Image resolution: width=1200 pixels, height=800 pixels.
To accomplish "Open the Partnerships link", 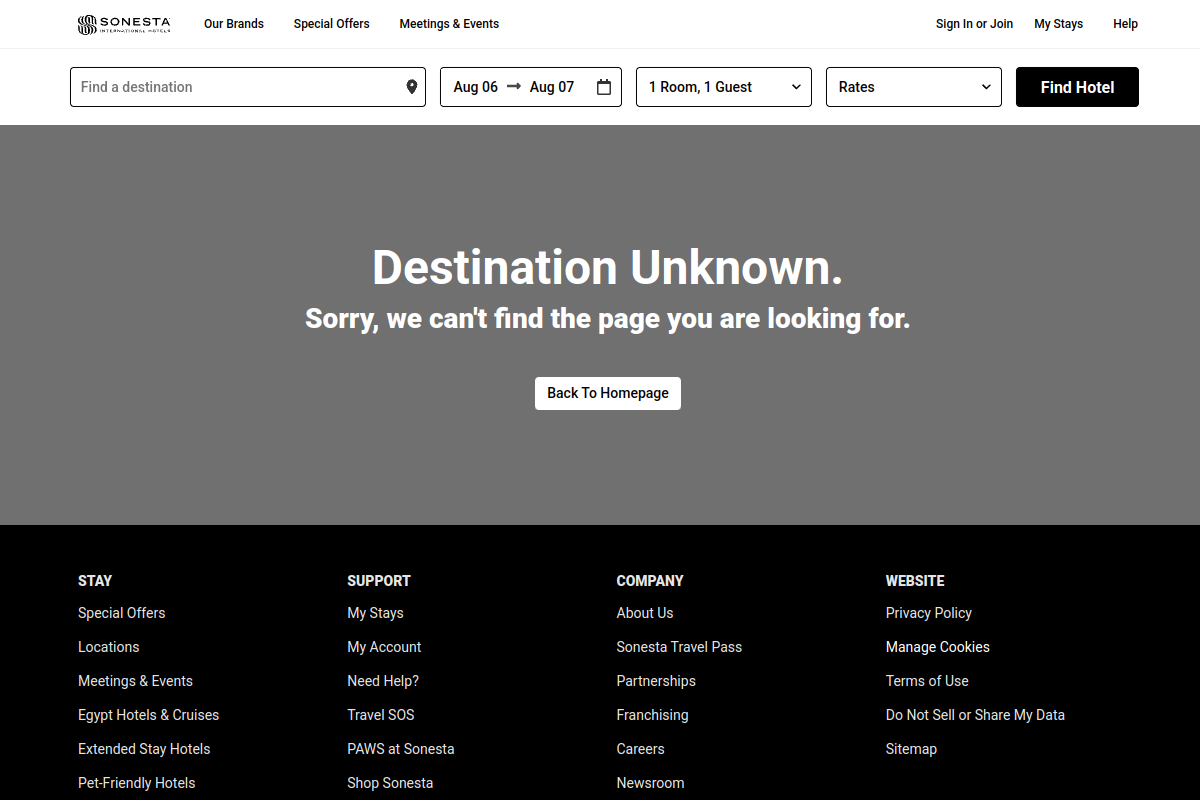I will [656, 681].
